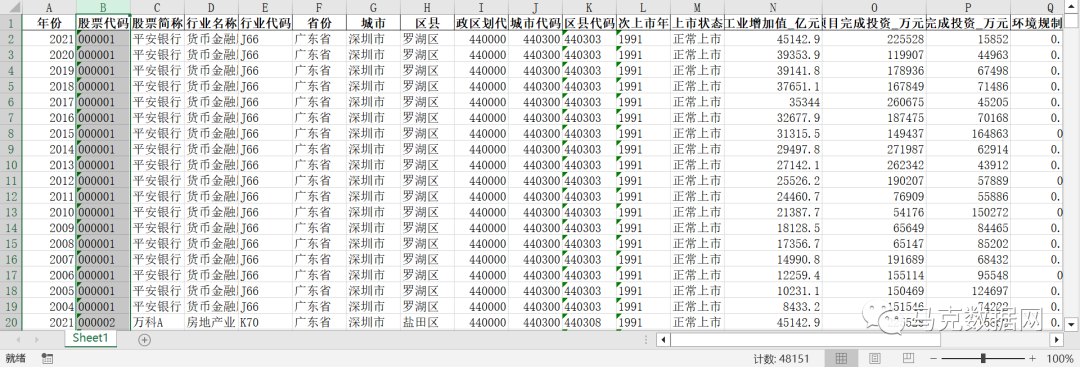
Task: Select column D header
Action: pyautogui.click(x=211, y=8)
